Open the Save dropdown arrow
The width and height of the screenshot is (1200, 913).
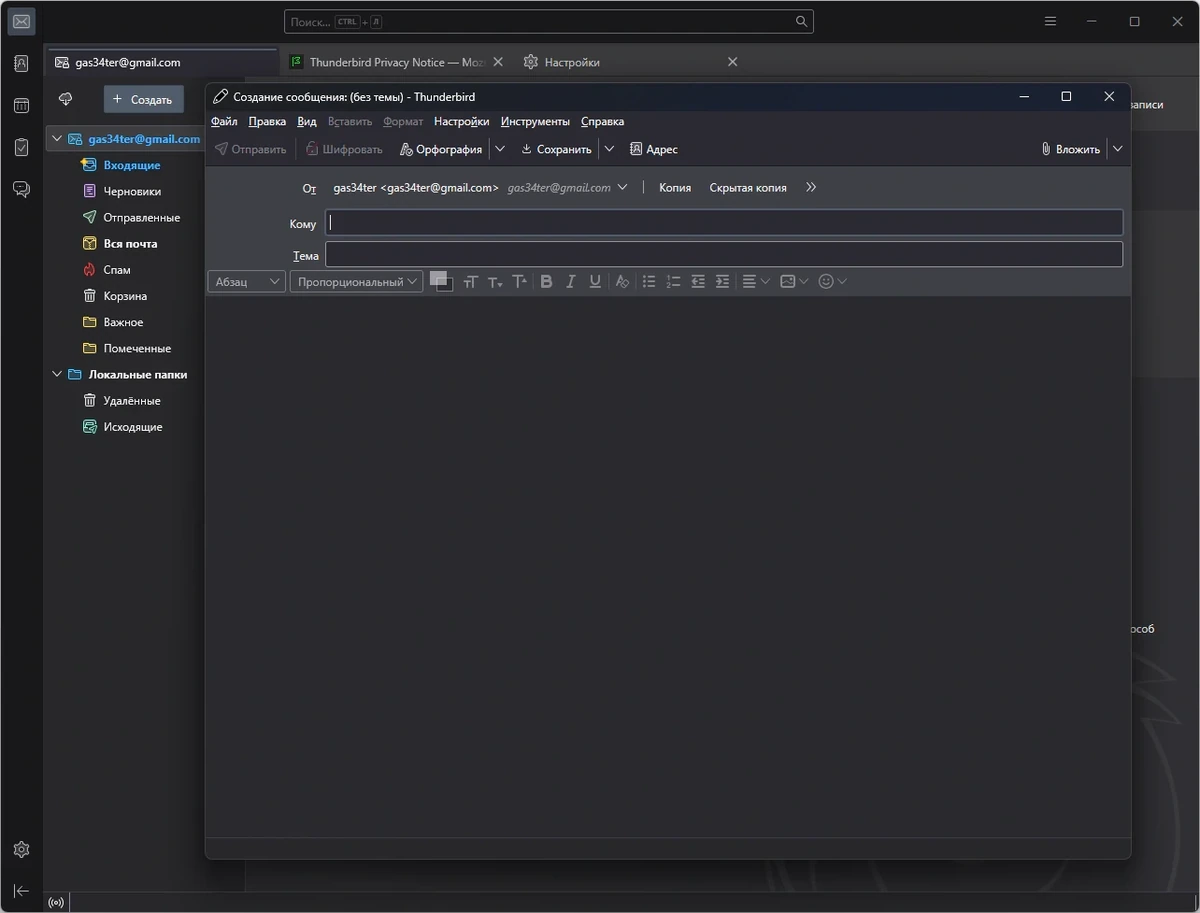pyautogui.click(x=609, y=149)
